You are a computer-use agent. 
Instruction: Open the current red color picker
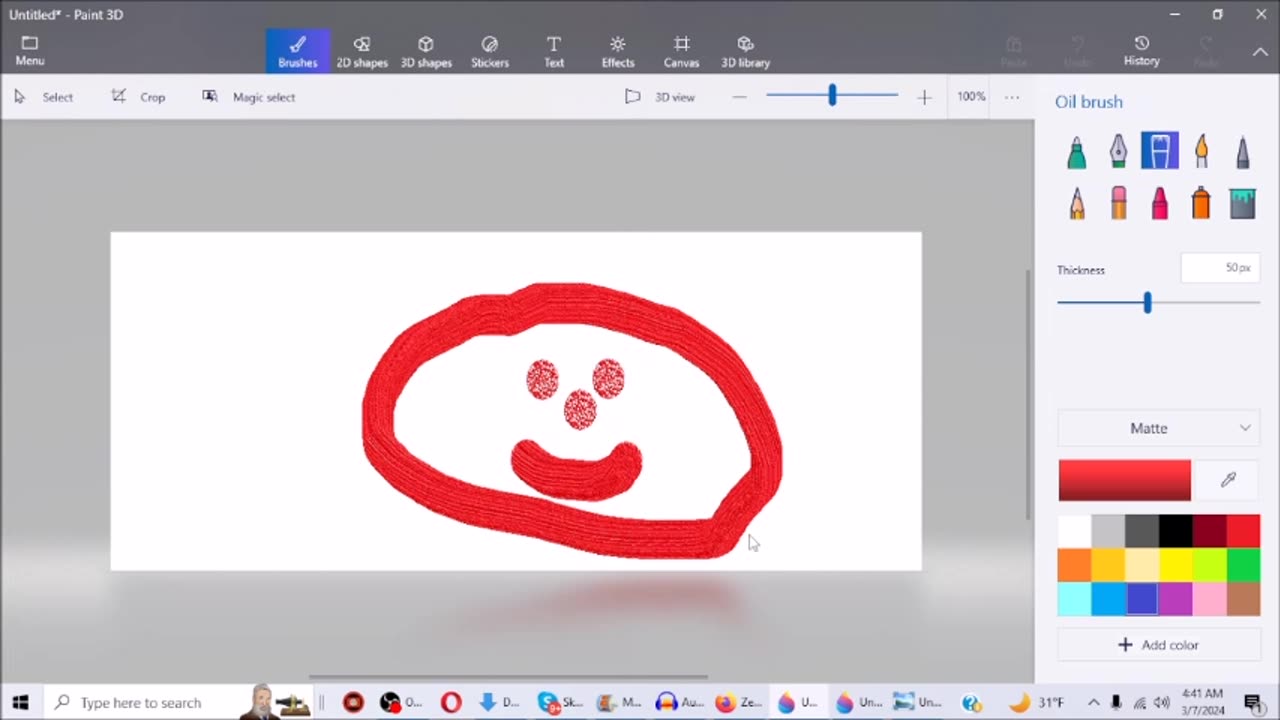(x=1124, y=480)
